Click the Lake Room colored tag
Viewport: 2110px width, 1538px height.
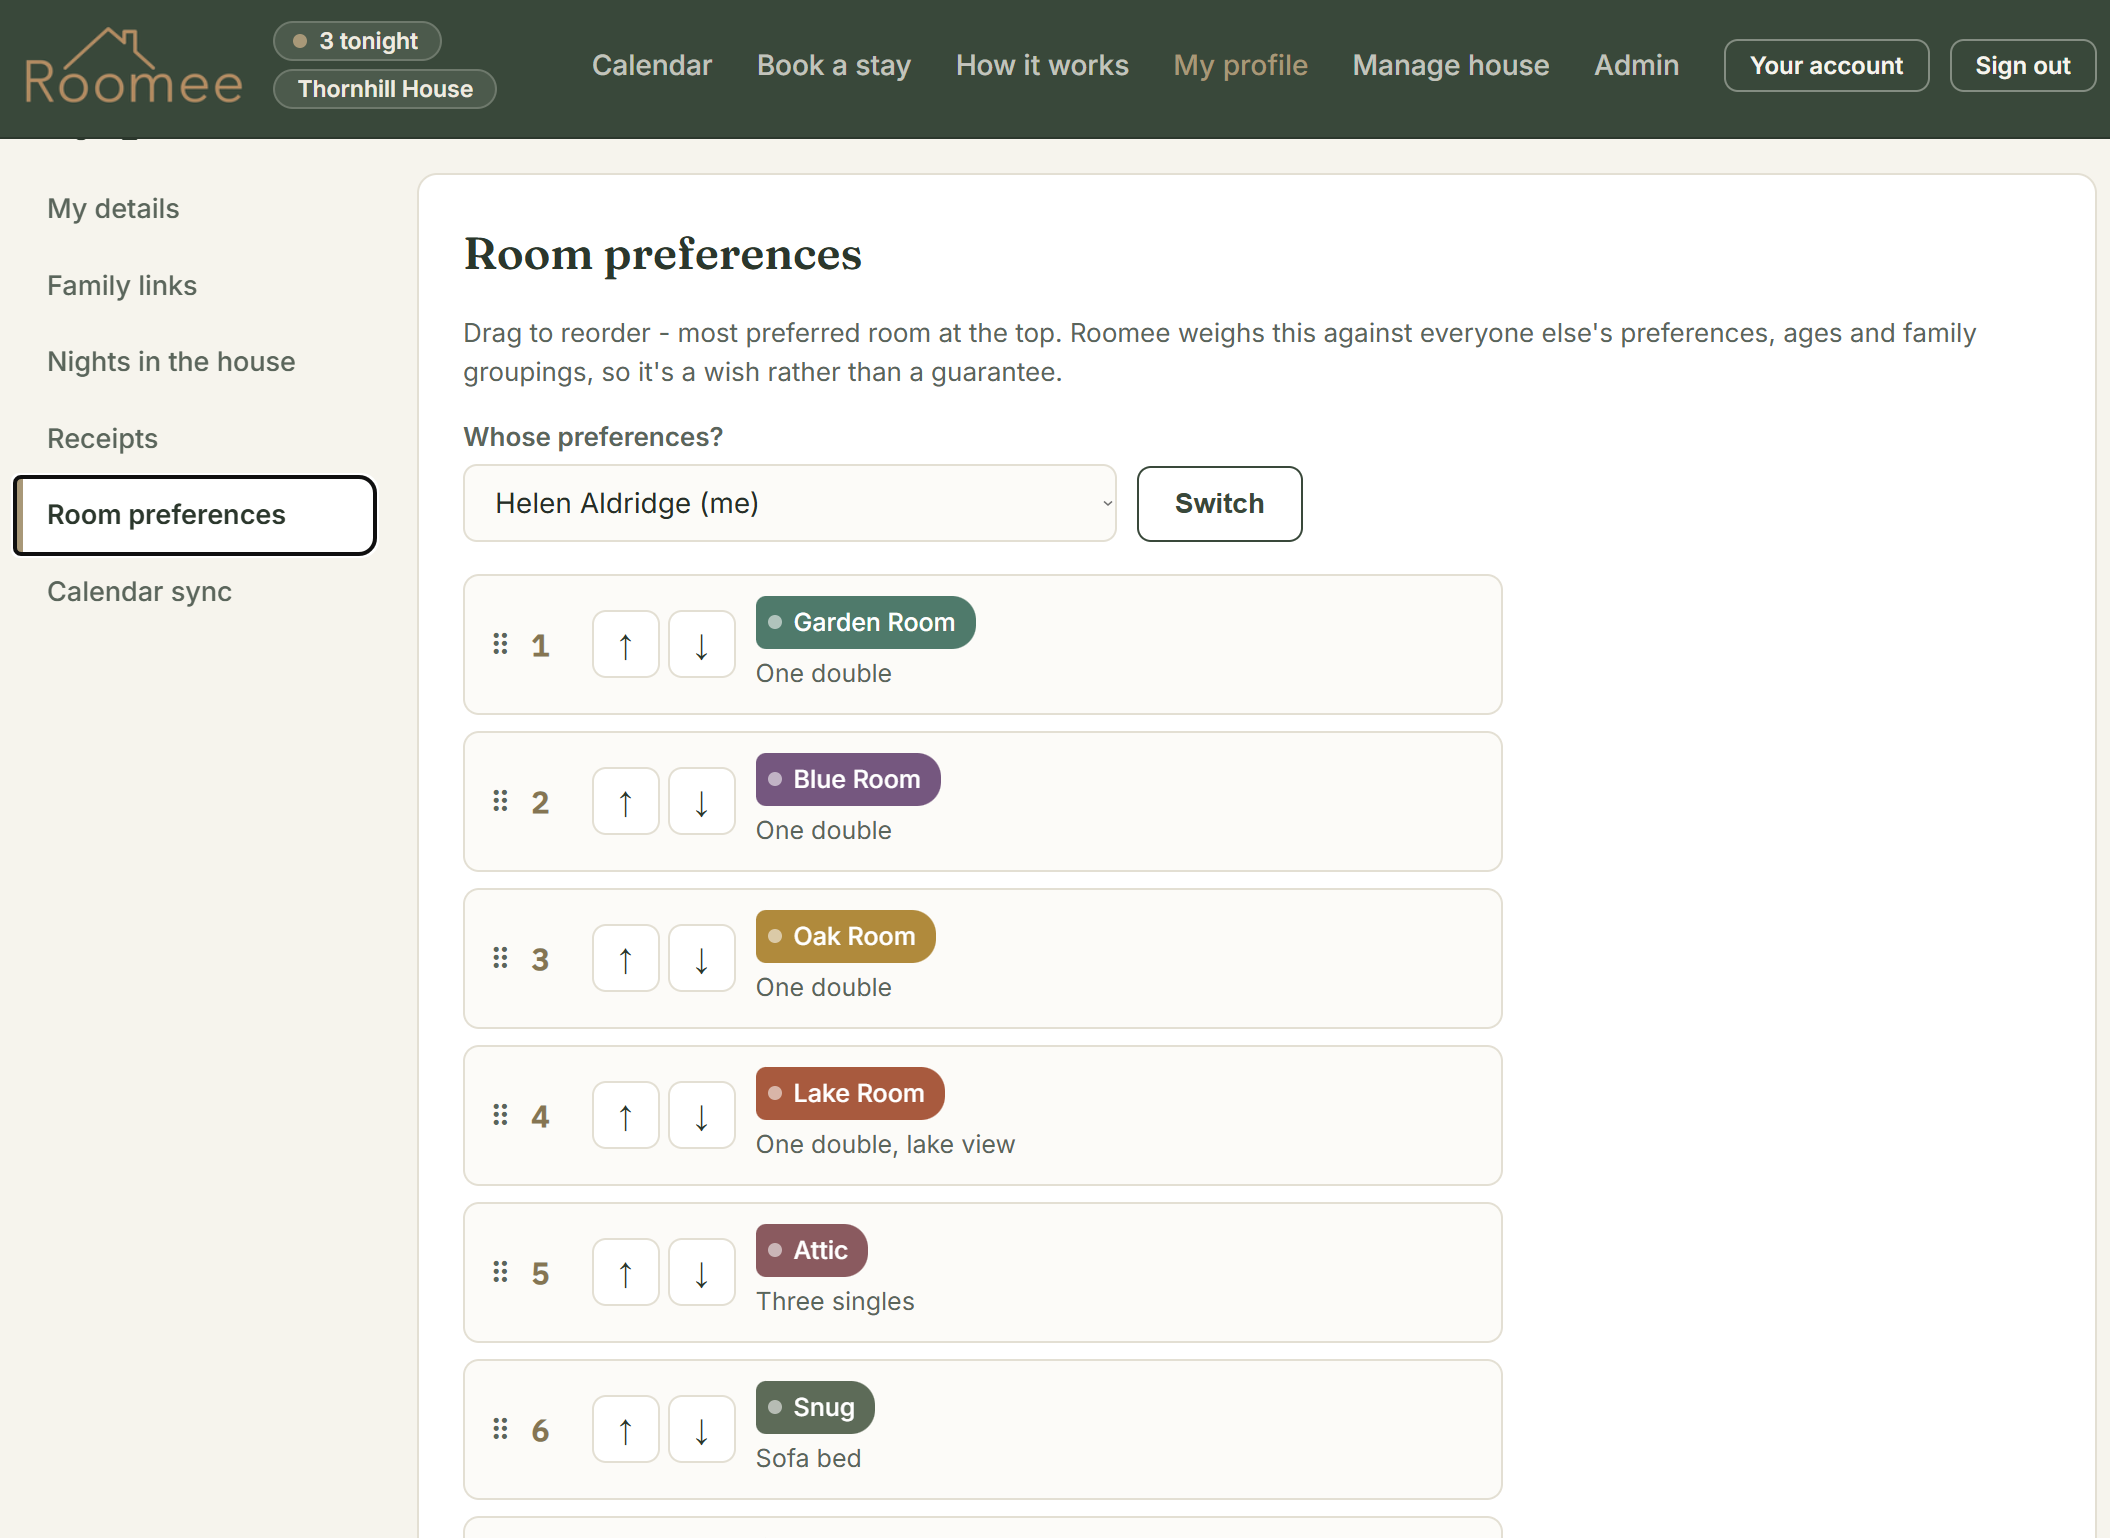(x=850, y=1093)
